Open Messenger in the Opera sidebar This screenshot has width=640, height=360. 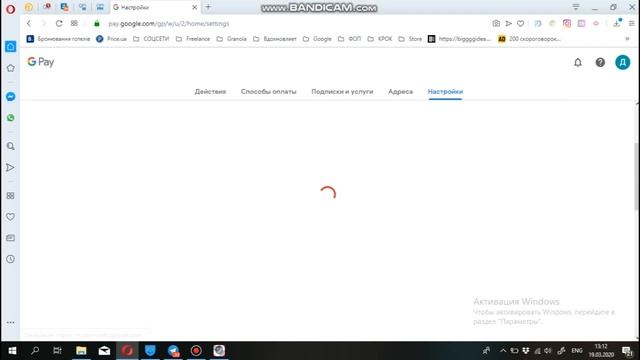(11, 97)
